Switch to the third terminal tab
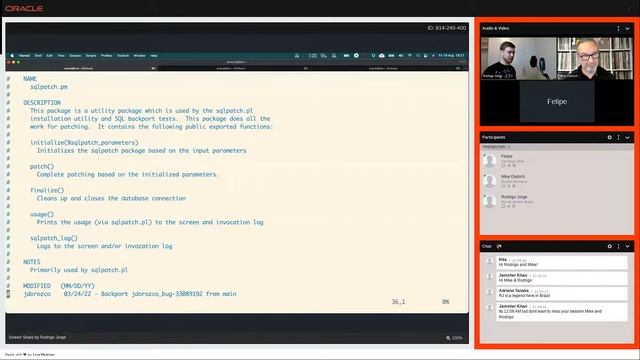This screenshot has width=640, height=360. click(387, 68)
